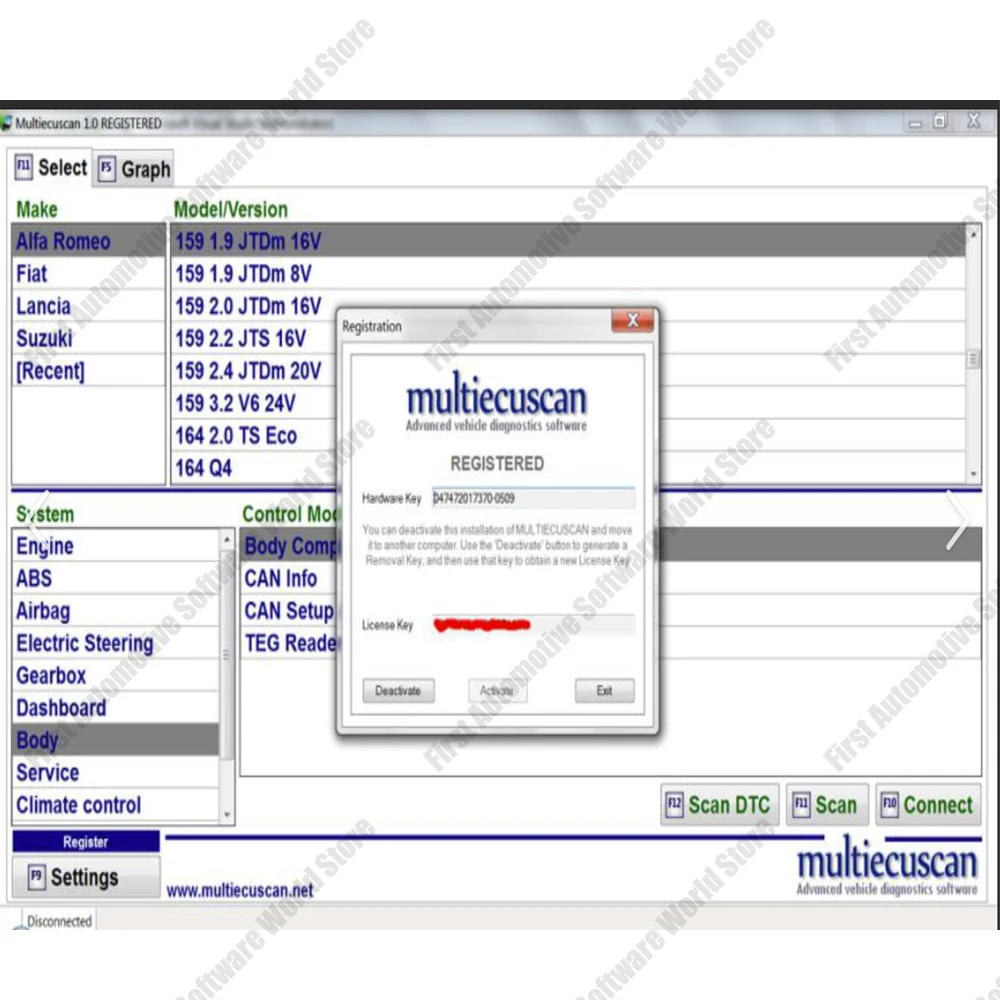Click the Register button

tap(85, 842)
